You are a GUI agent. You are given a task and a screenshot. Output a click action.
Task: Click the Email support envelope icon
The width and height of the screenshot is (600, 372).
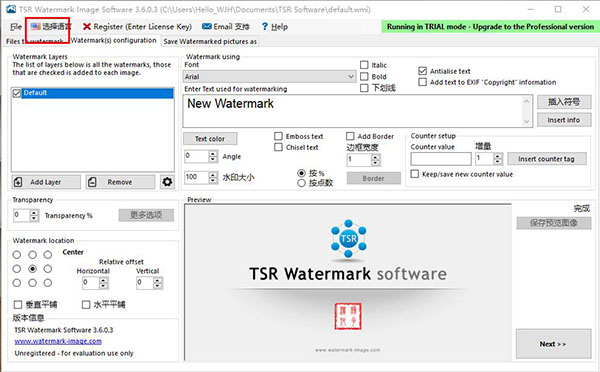point(207,26)
